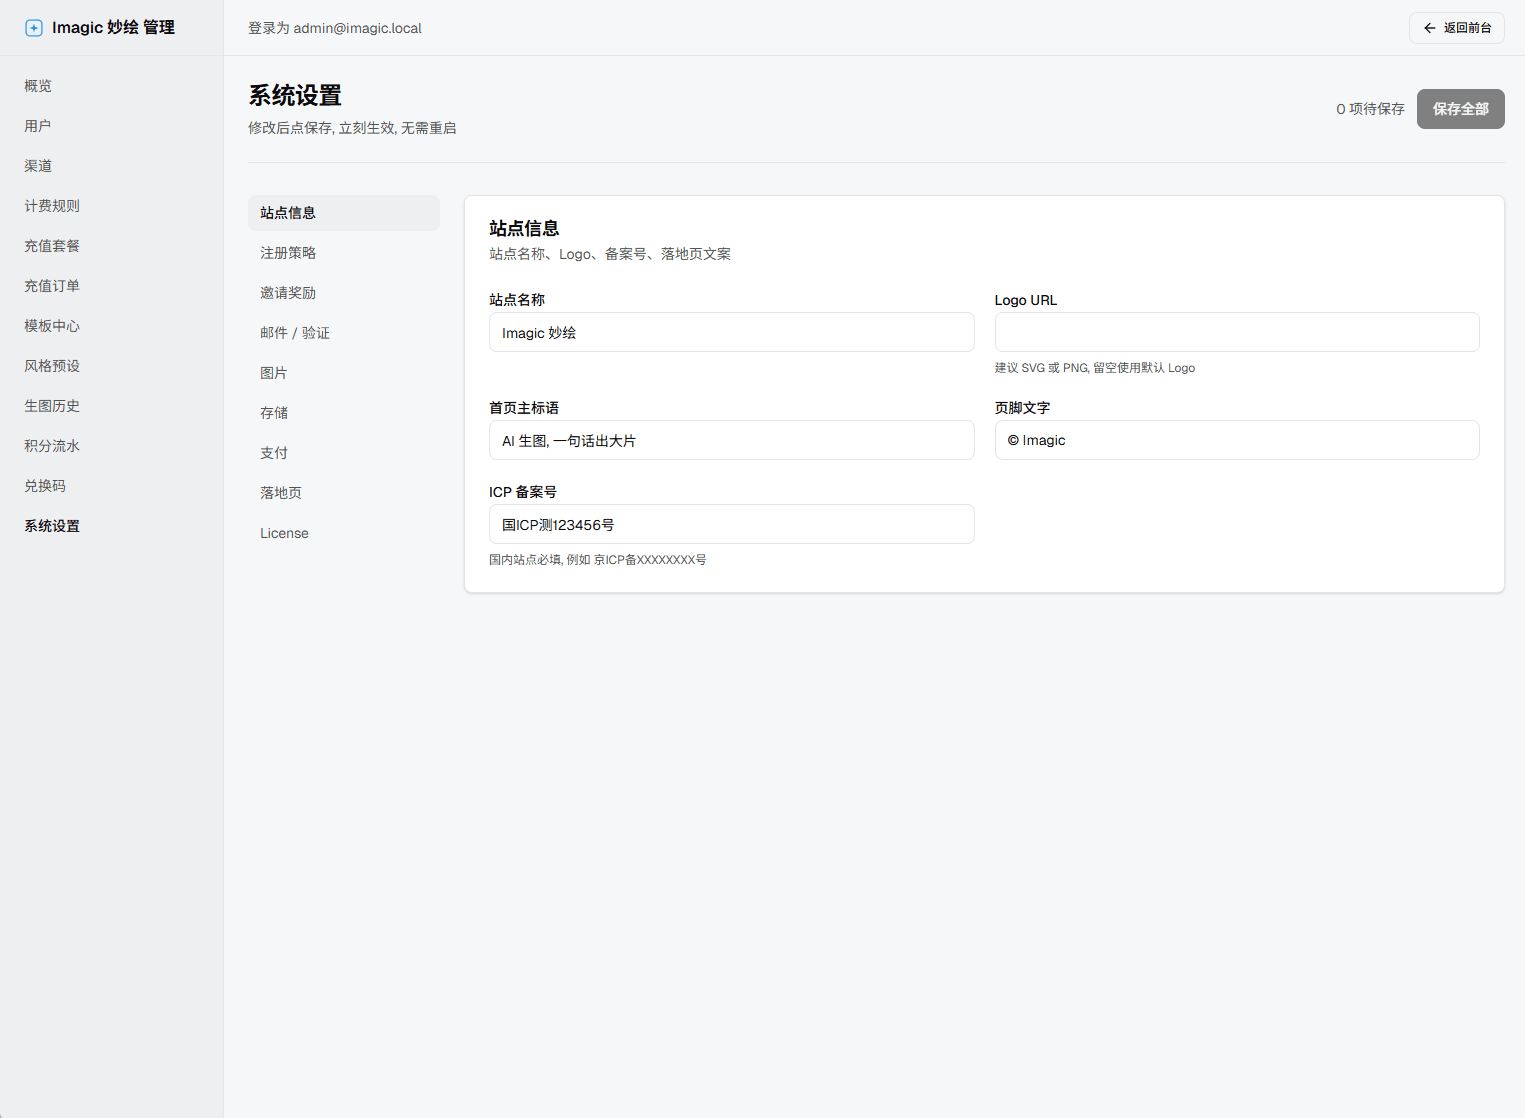The image size is (1525, 1118).
Task: Open the 邀请奖励 settings tab
Action: click(344, 293)
